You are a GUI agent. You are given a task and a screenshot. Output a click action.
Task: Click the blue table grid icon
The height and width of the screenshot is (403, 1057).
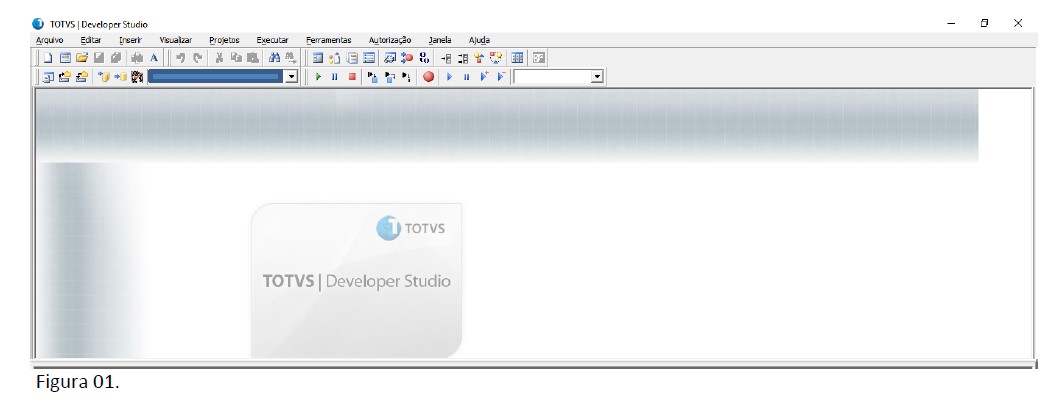point(517,58)
